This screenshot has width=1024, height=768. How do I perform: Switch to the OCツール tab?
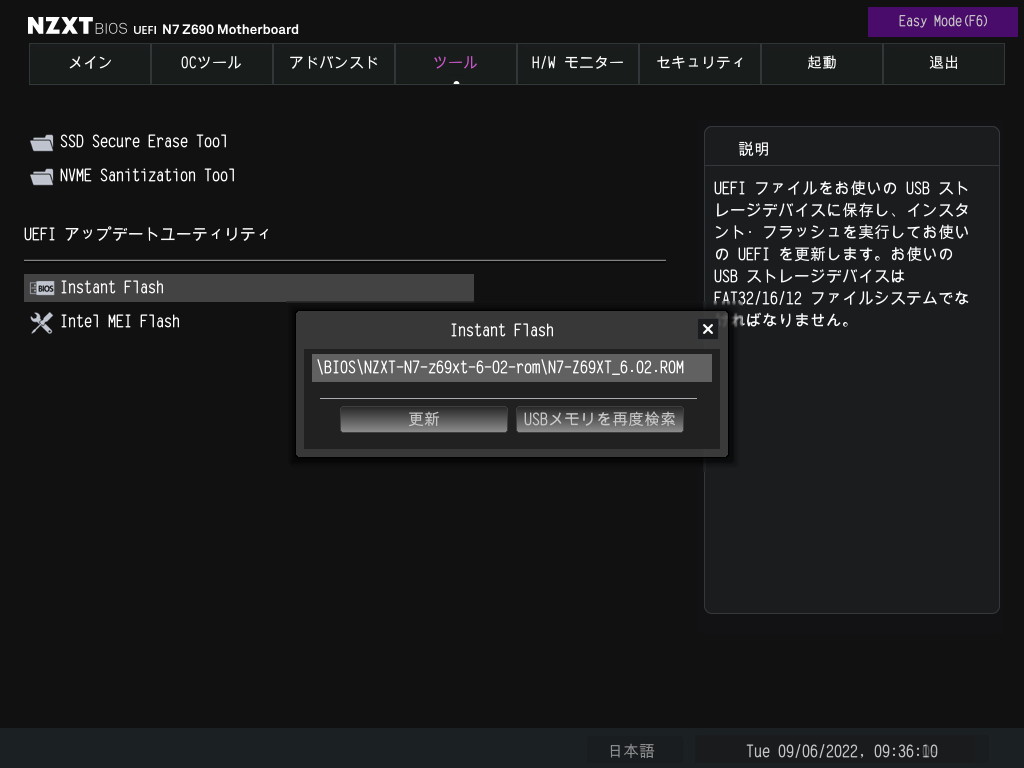coord(212,63)
